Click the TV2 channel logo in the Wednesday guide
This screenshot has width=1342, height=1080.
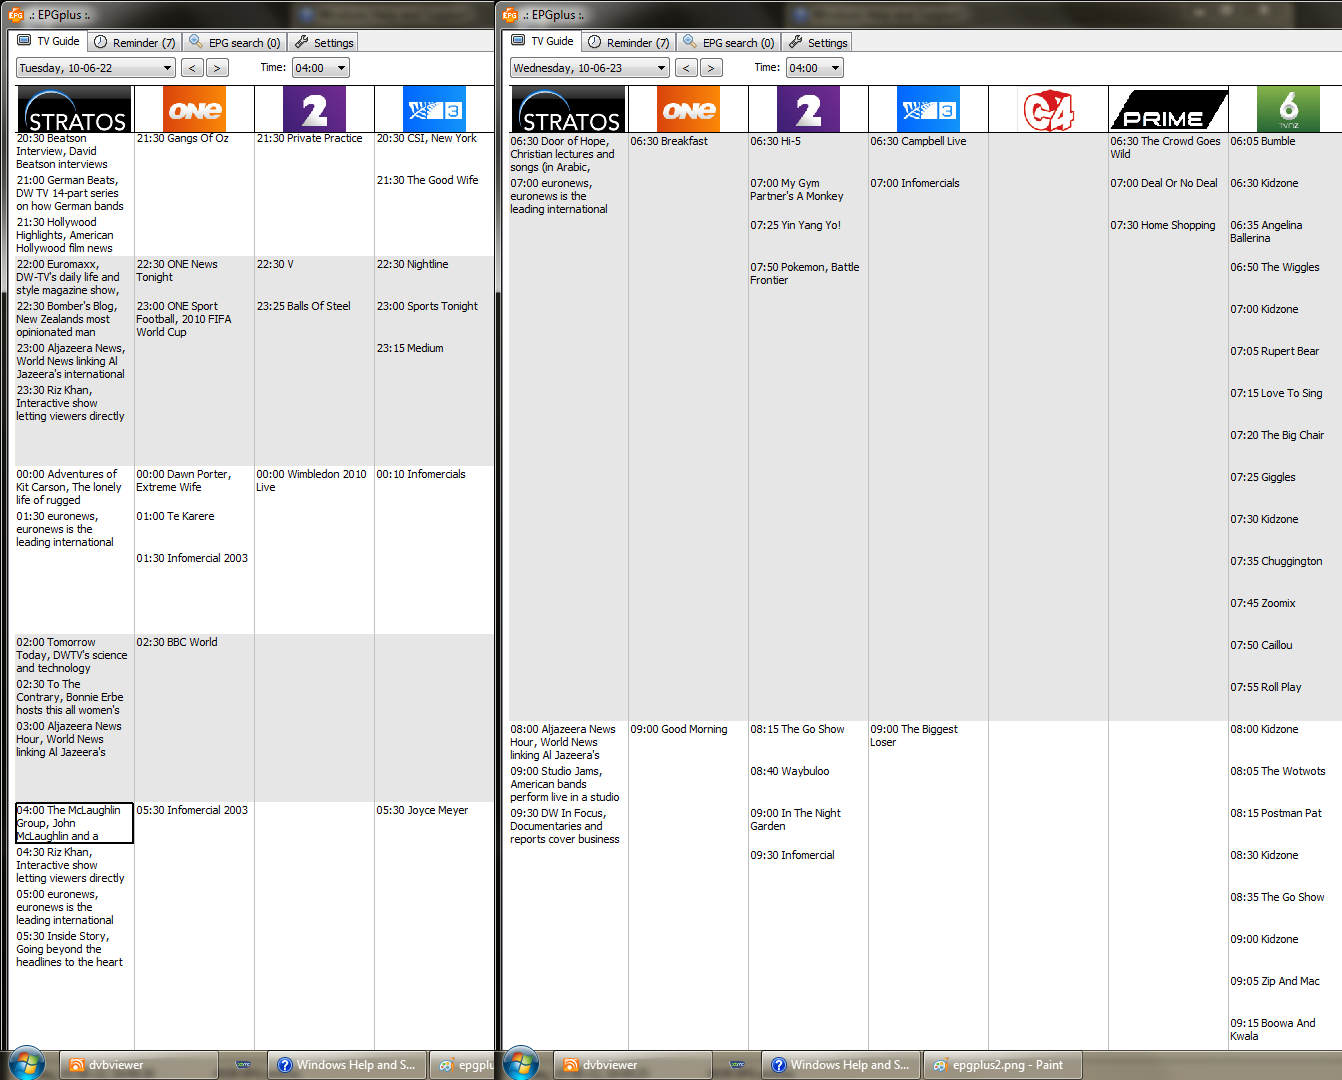tap(808, 109)
